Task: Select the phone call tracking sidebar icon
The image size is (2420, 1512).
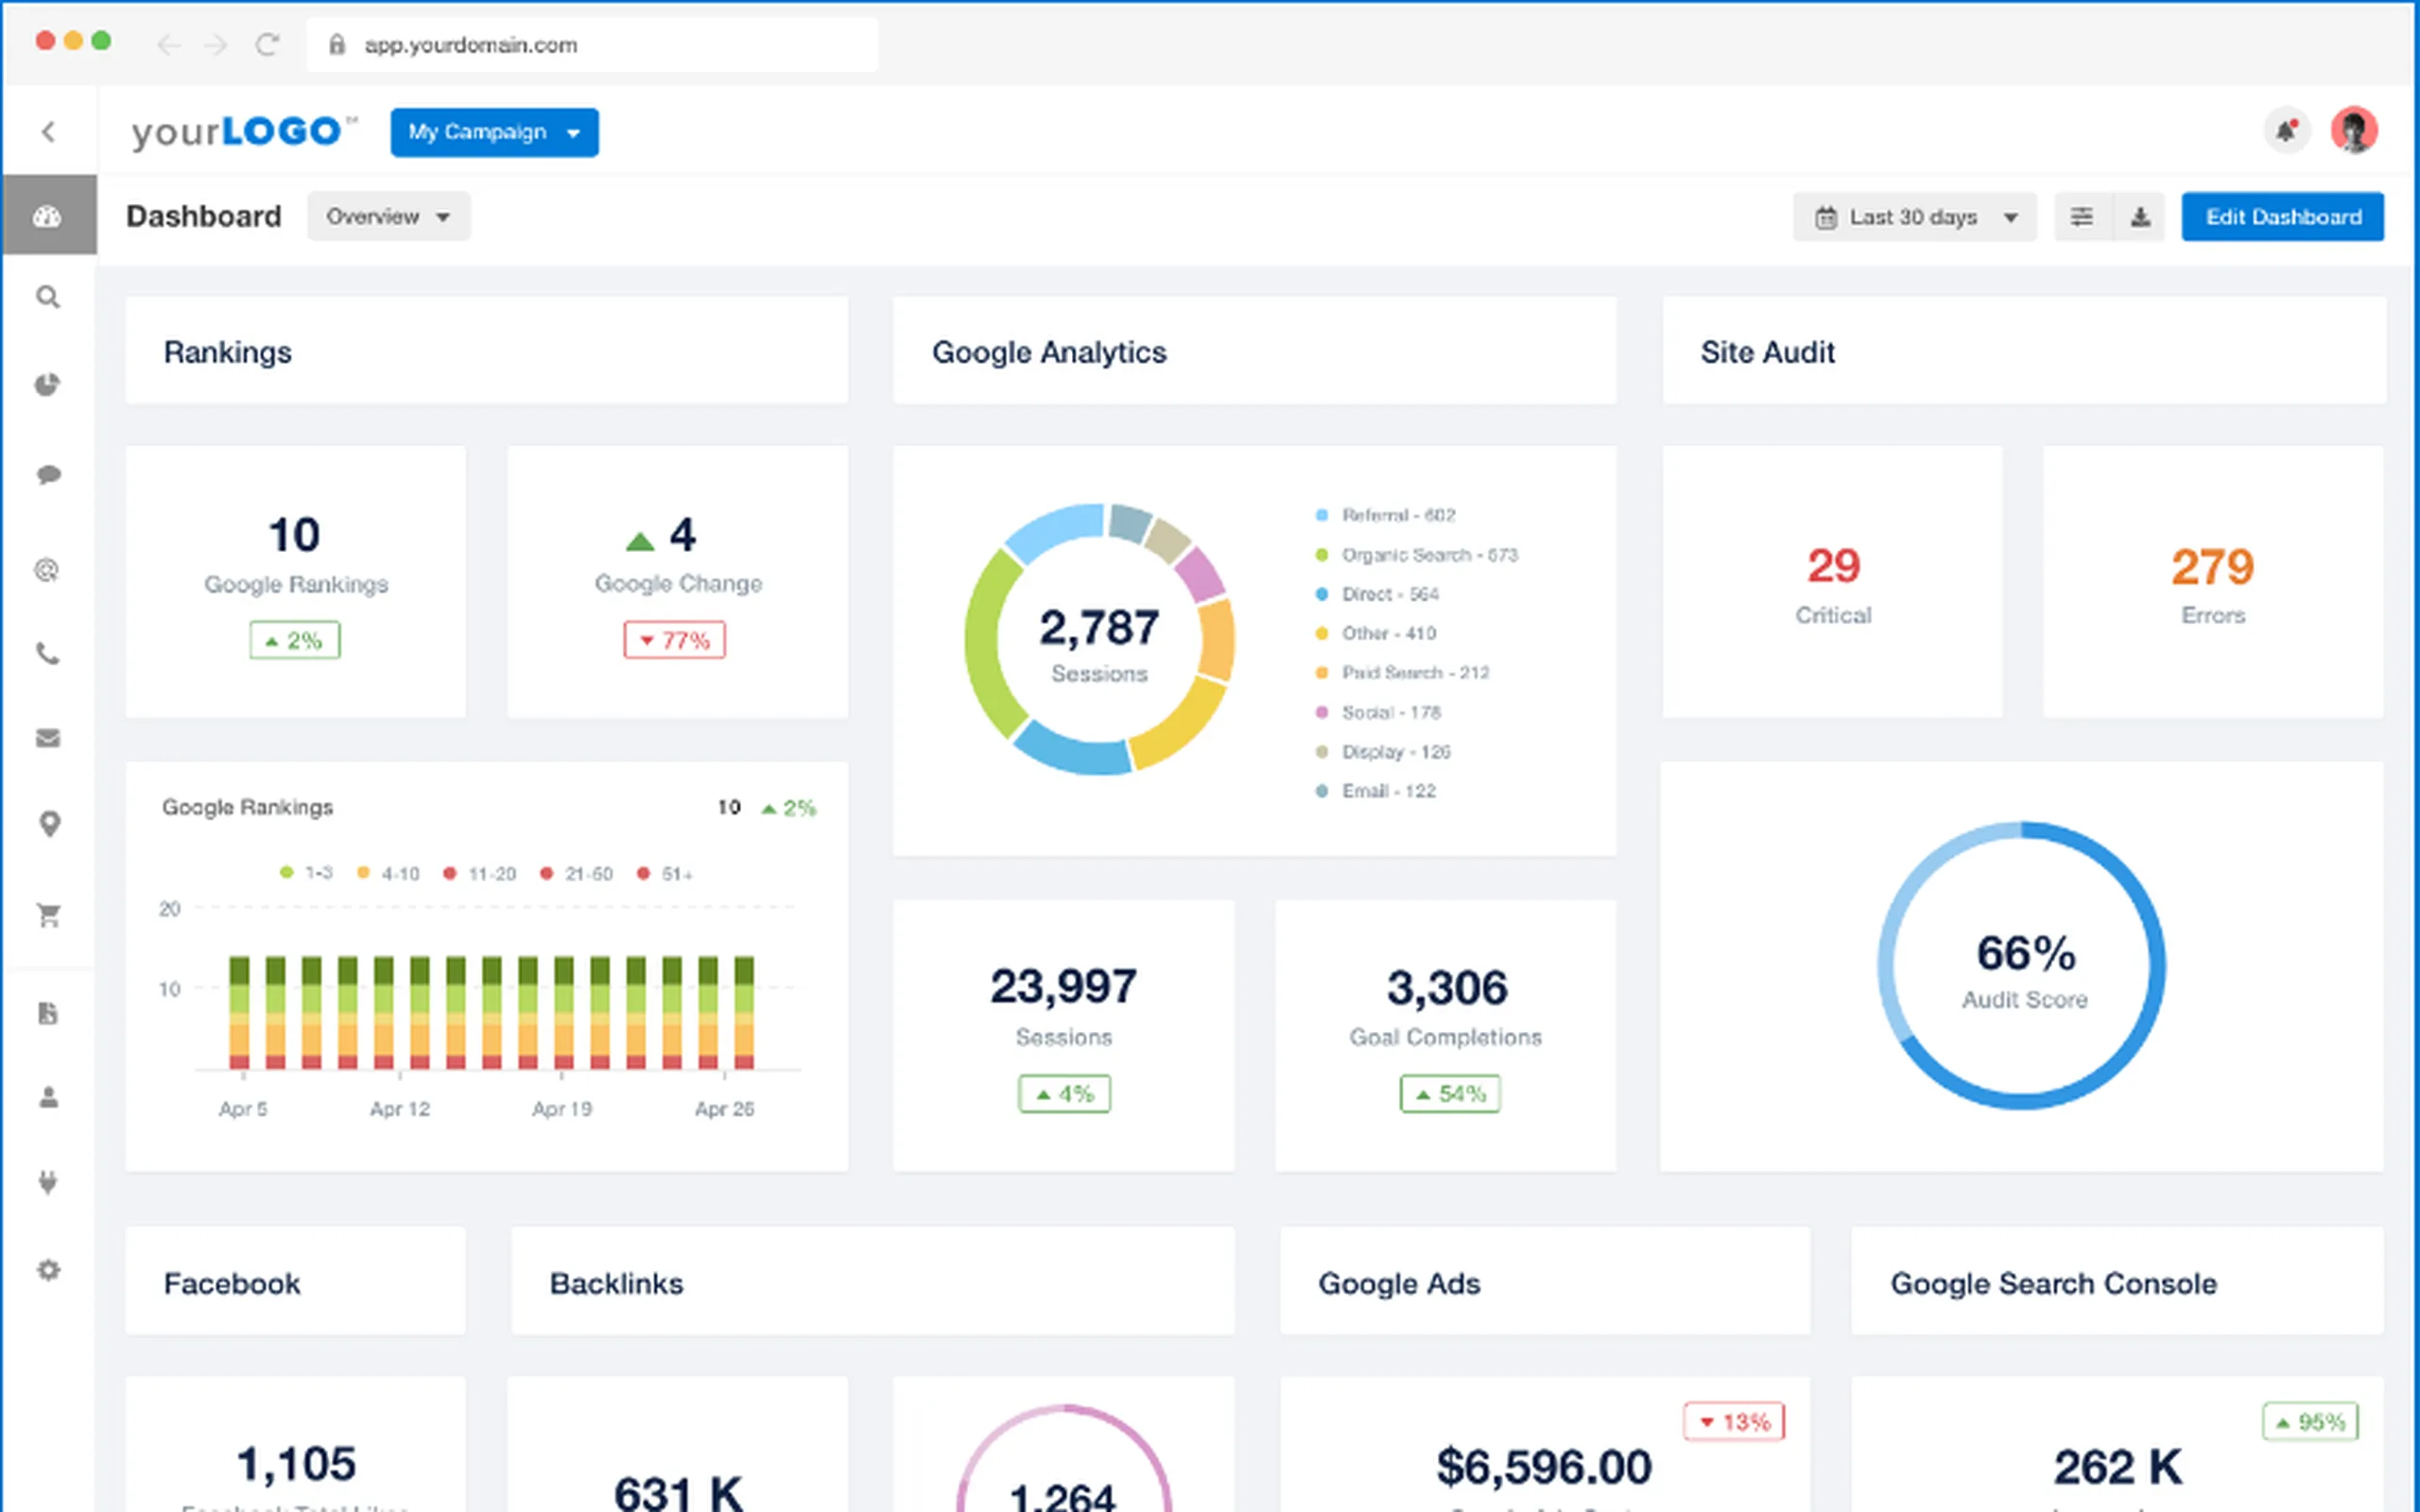Action: (48, 654)
